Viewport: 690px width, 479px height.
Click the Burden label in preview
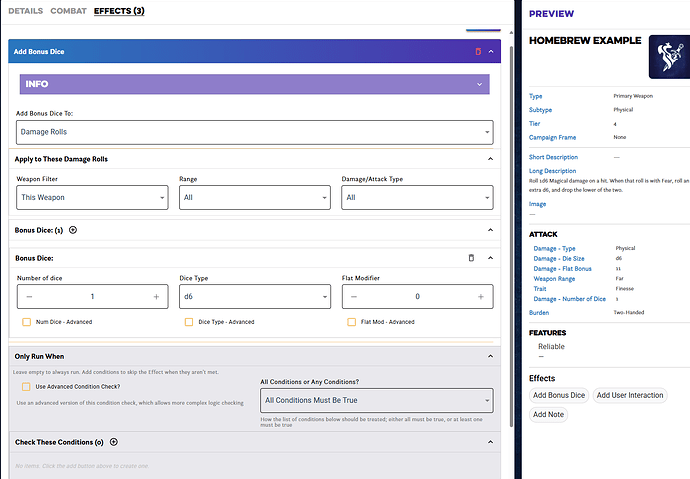[539, 313]
